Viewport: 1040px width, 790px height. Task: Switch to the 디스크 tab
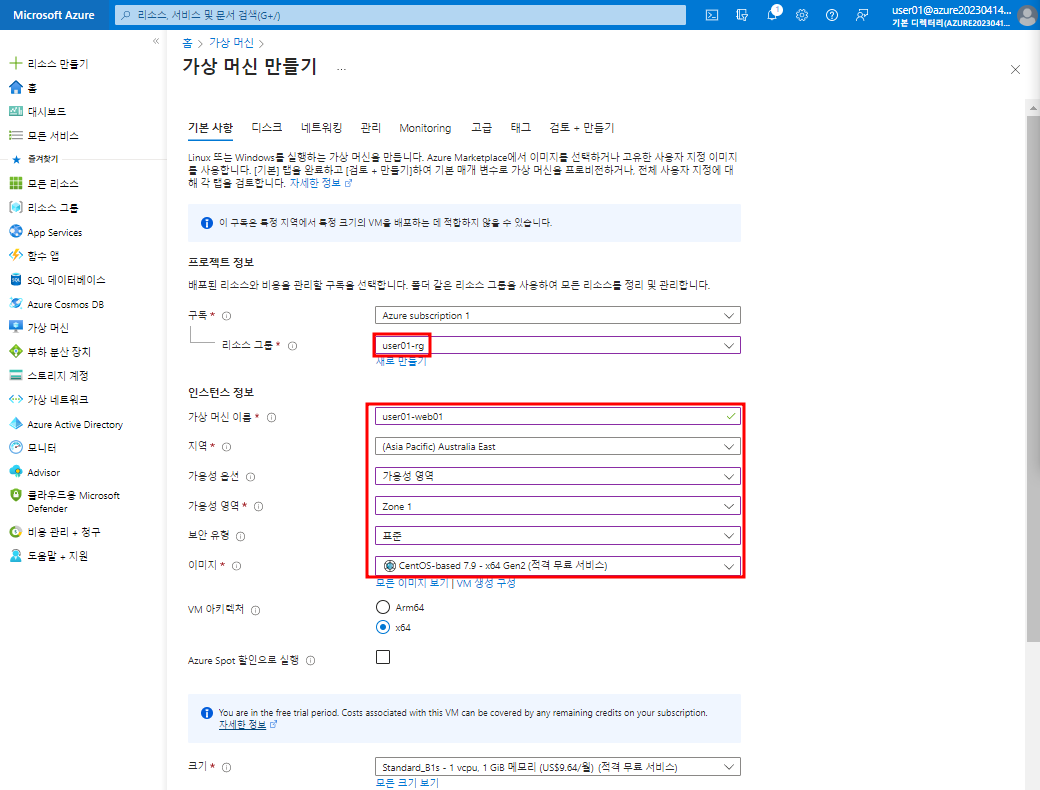pyautogui.click(x=267, y=127)
